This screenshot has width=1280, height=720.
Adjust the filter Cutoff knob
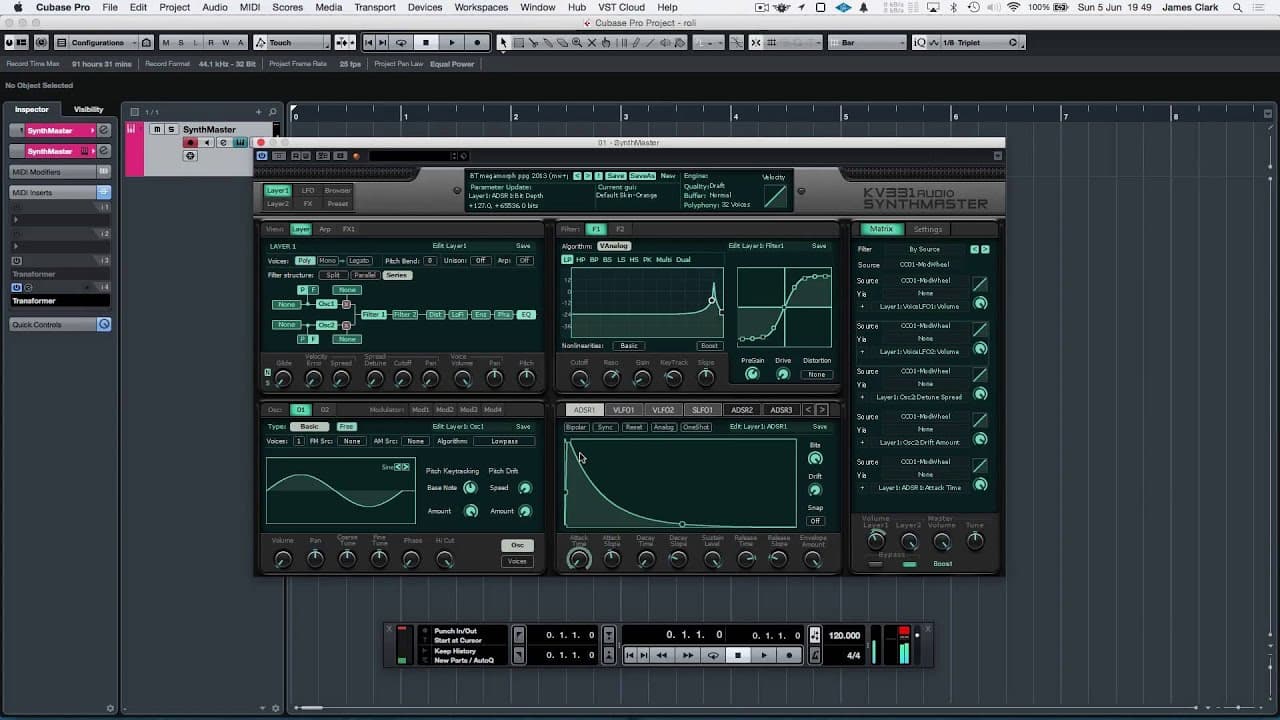[579, 378]
